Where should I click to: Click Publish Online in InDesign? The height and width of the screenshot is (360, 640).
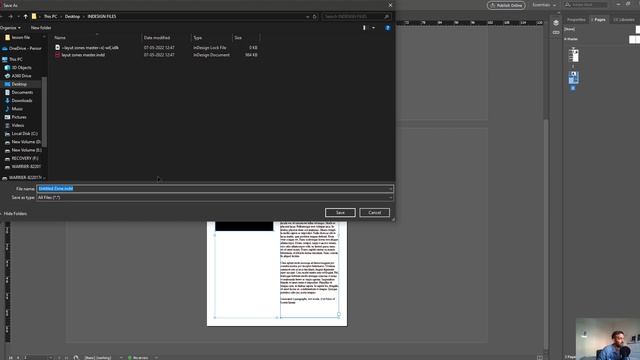506,5
